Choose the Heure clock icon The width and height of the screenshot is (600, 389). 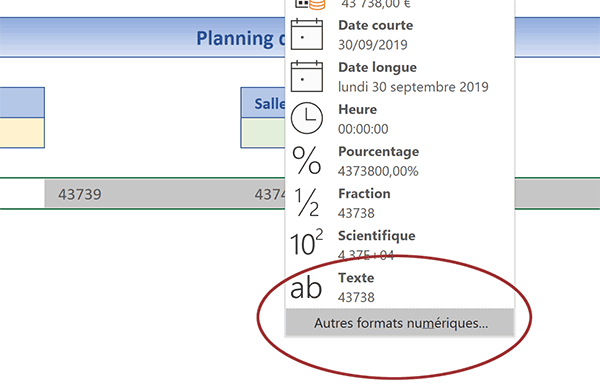(x=307, y=118)
